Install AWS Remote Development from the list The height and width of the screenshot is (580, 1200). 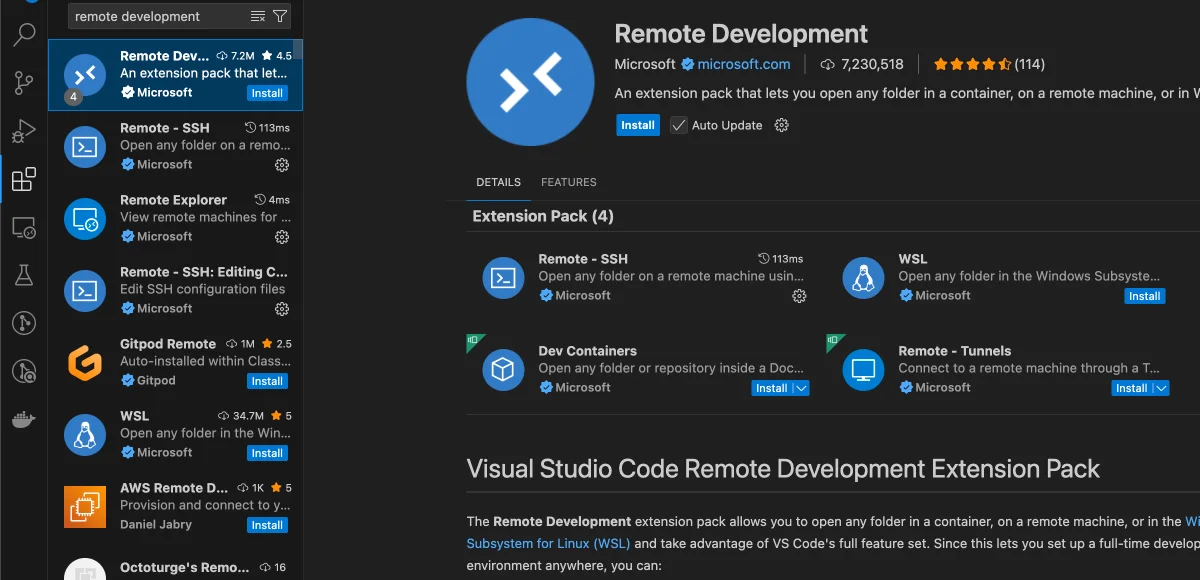click(x=267, y=525)
